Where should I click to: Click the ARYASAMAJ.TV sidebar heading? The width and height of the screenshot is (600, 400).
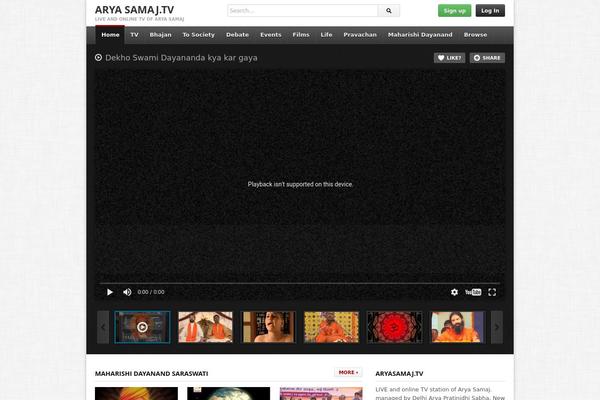(x=399, y=374)
